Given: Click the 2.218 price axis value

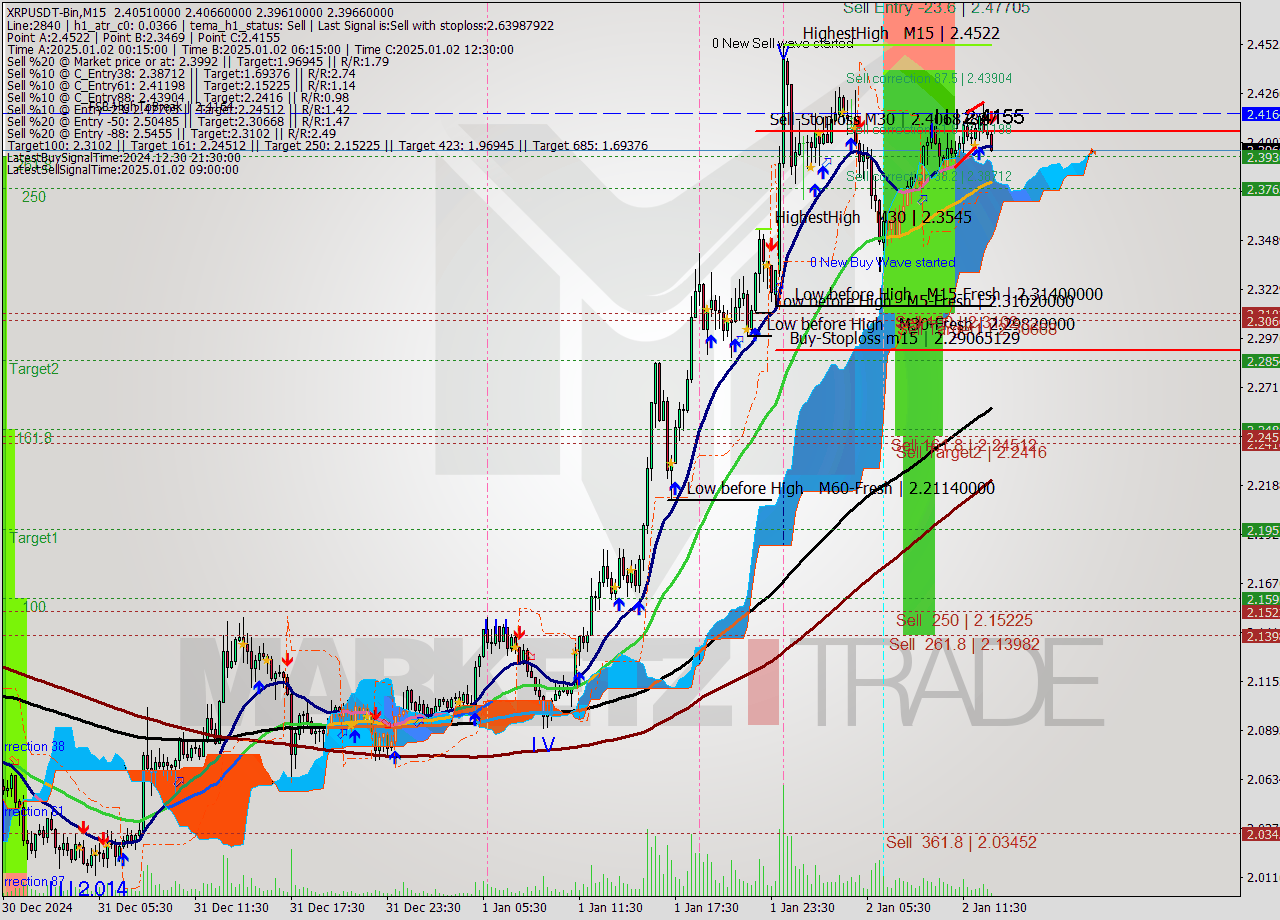Looking at the screenshot, I should click(x=1262, y=485).
